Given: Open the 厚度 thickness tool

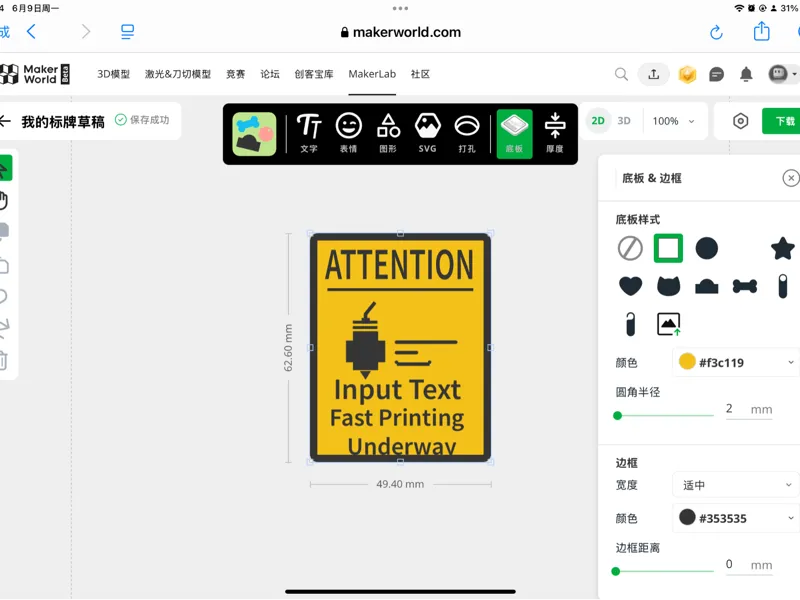Looking at the screenshot, I should pyautogui.click(x=555, y=134).
